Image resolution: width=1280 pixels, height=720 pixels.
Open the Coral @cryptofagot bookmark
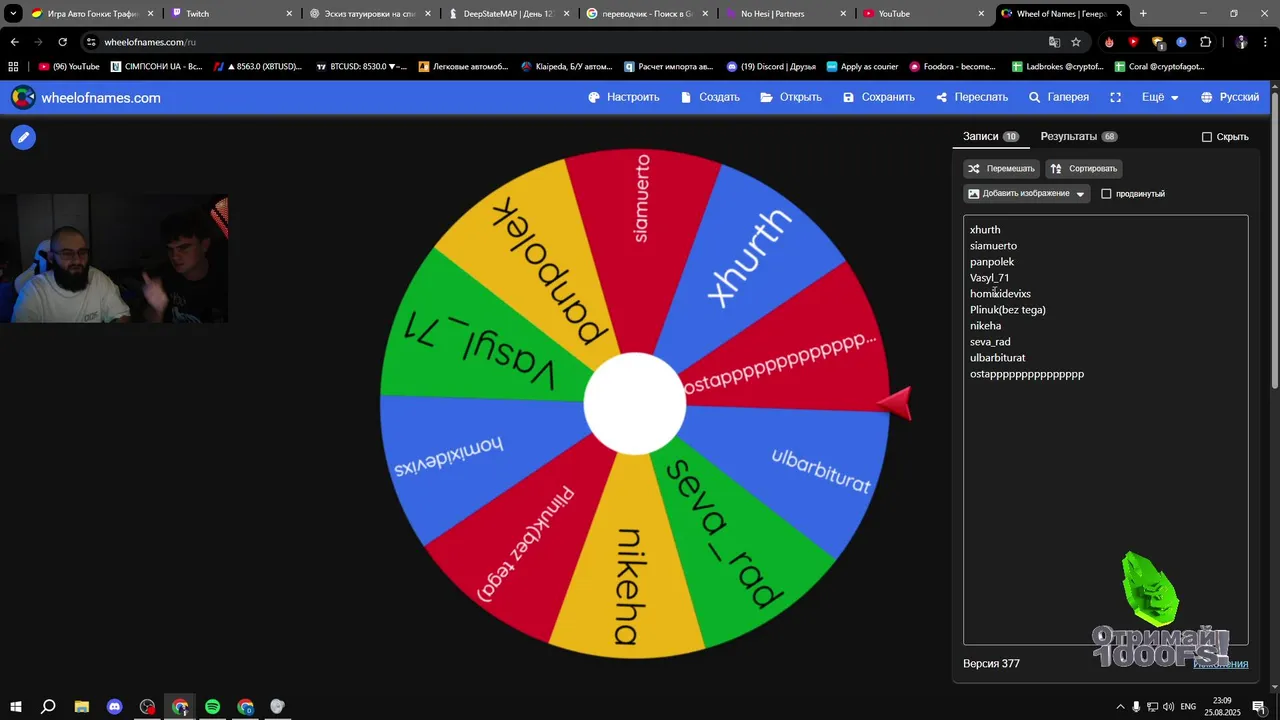click(1159, 67)
